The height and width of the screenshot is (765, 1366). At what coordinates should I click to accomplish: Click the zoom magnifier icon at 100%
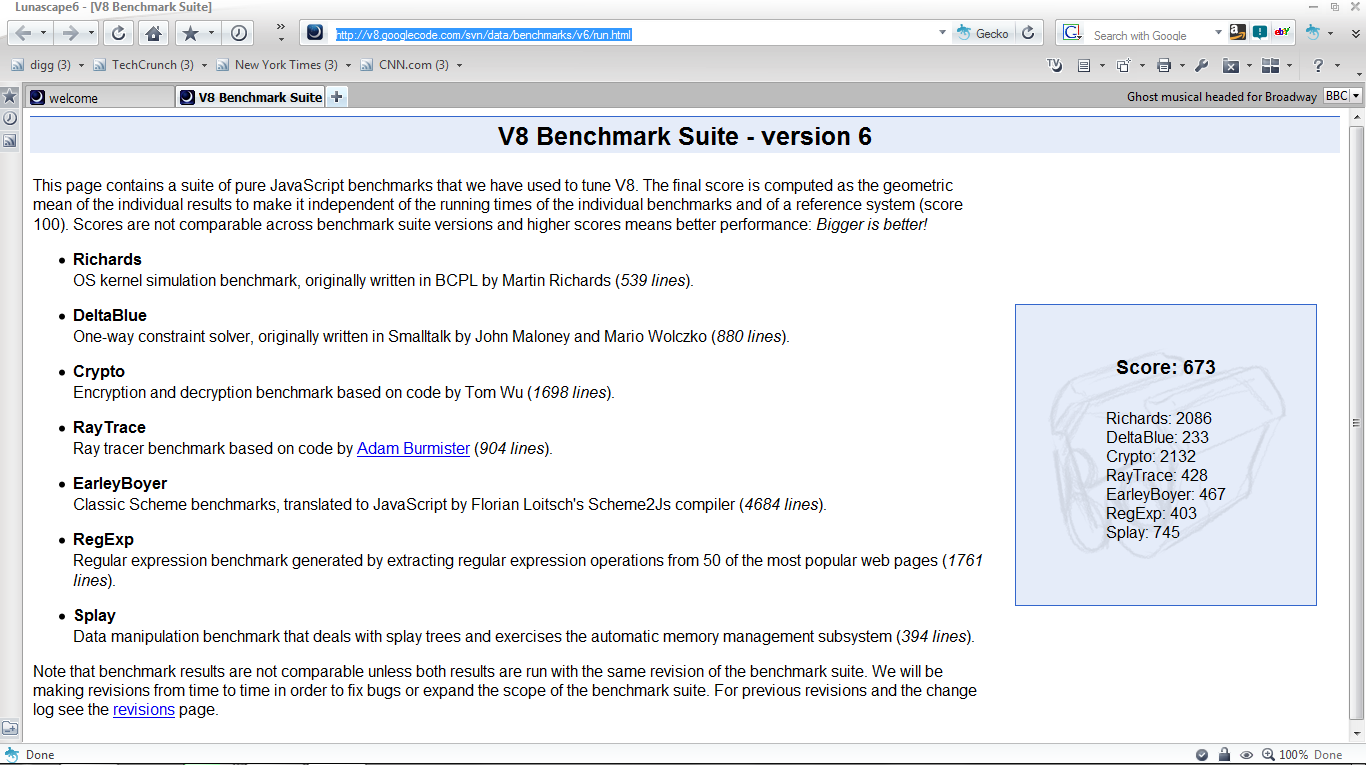[x=1268, y=755]
